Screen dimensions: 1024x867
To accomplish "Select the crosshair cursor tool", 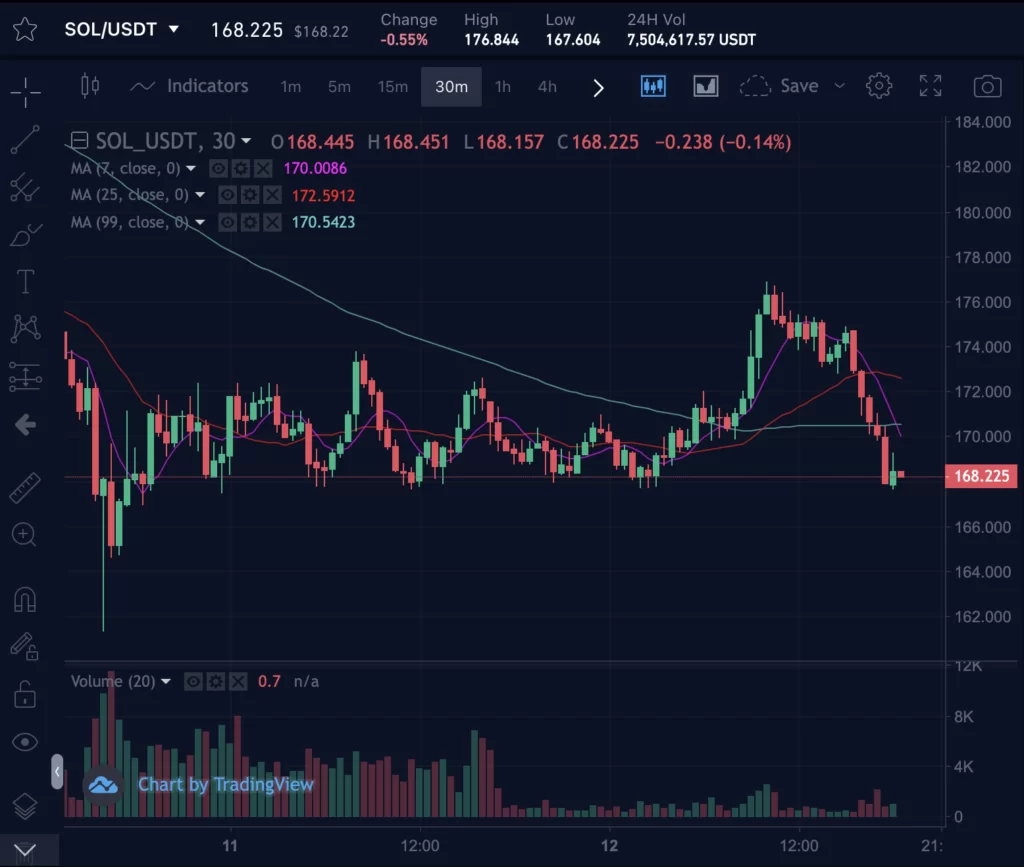I will (26, 90).
